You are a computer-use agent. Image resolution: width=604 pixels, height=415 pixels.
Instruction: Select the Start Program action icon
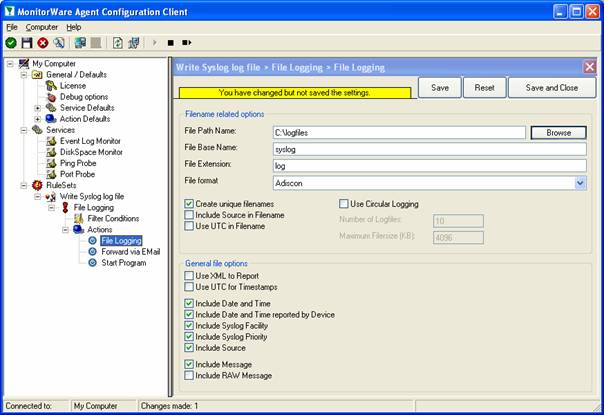(x=92, y=263)
